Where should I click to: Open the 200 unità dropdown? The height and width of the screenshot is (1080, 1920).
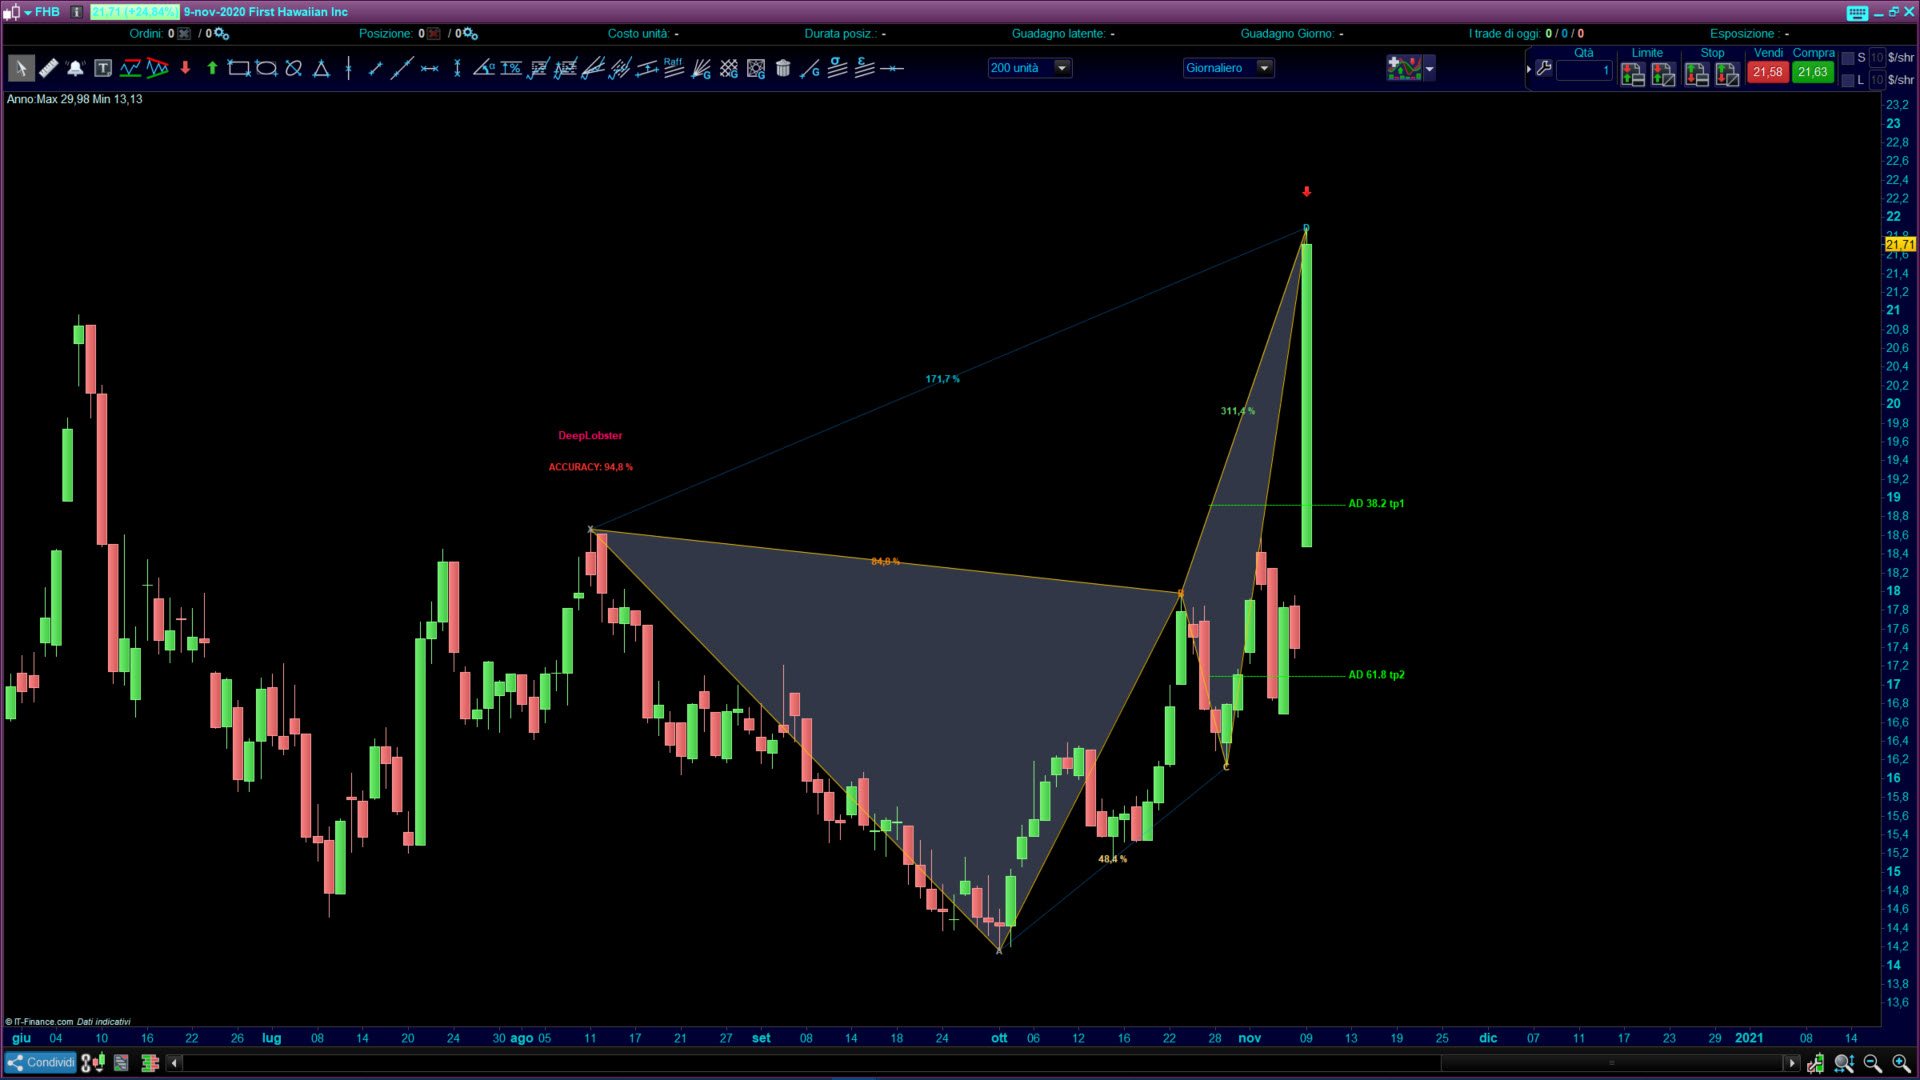[1062, 68]
